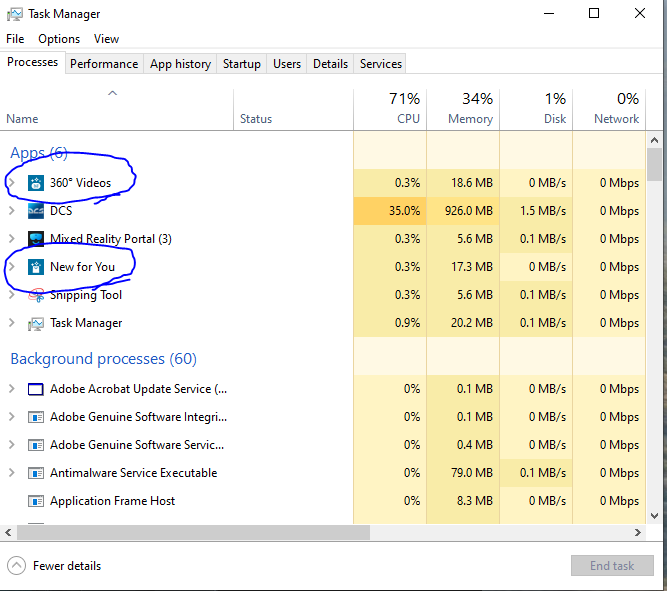
Task: Click the horizontal scrollbar right arrow
Action: point(638,532)
